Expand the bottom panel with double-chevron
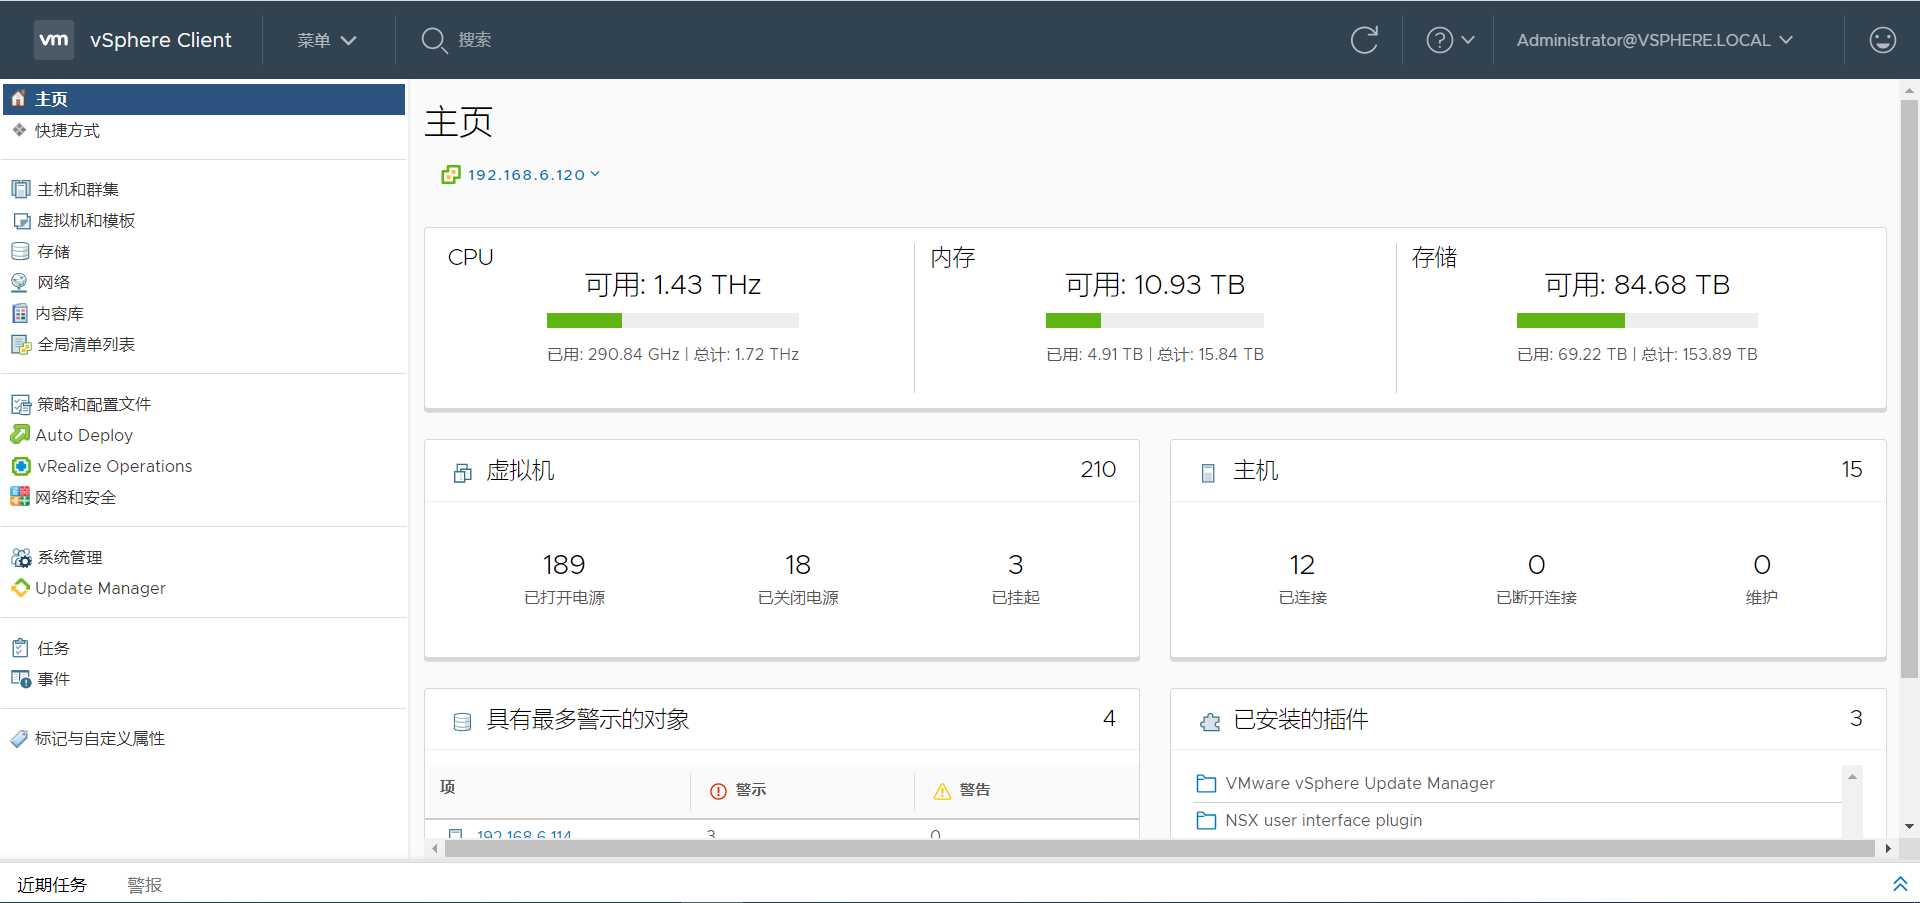1920x903 pixels. [1900, 884]
